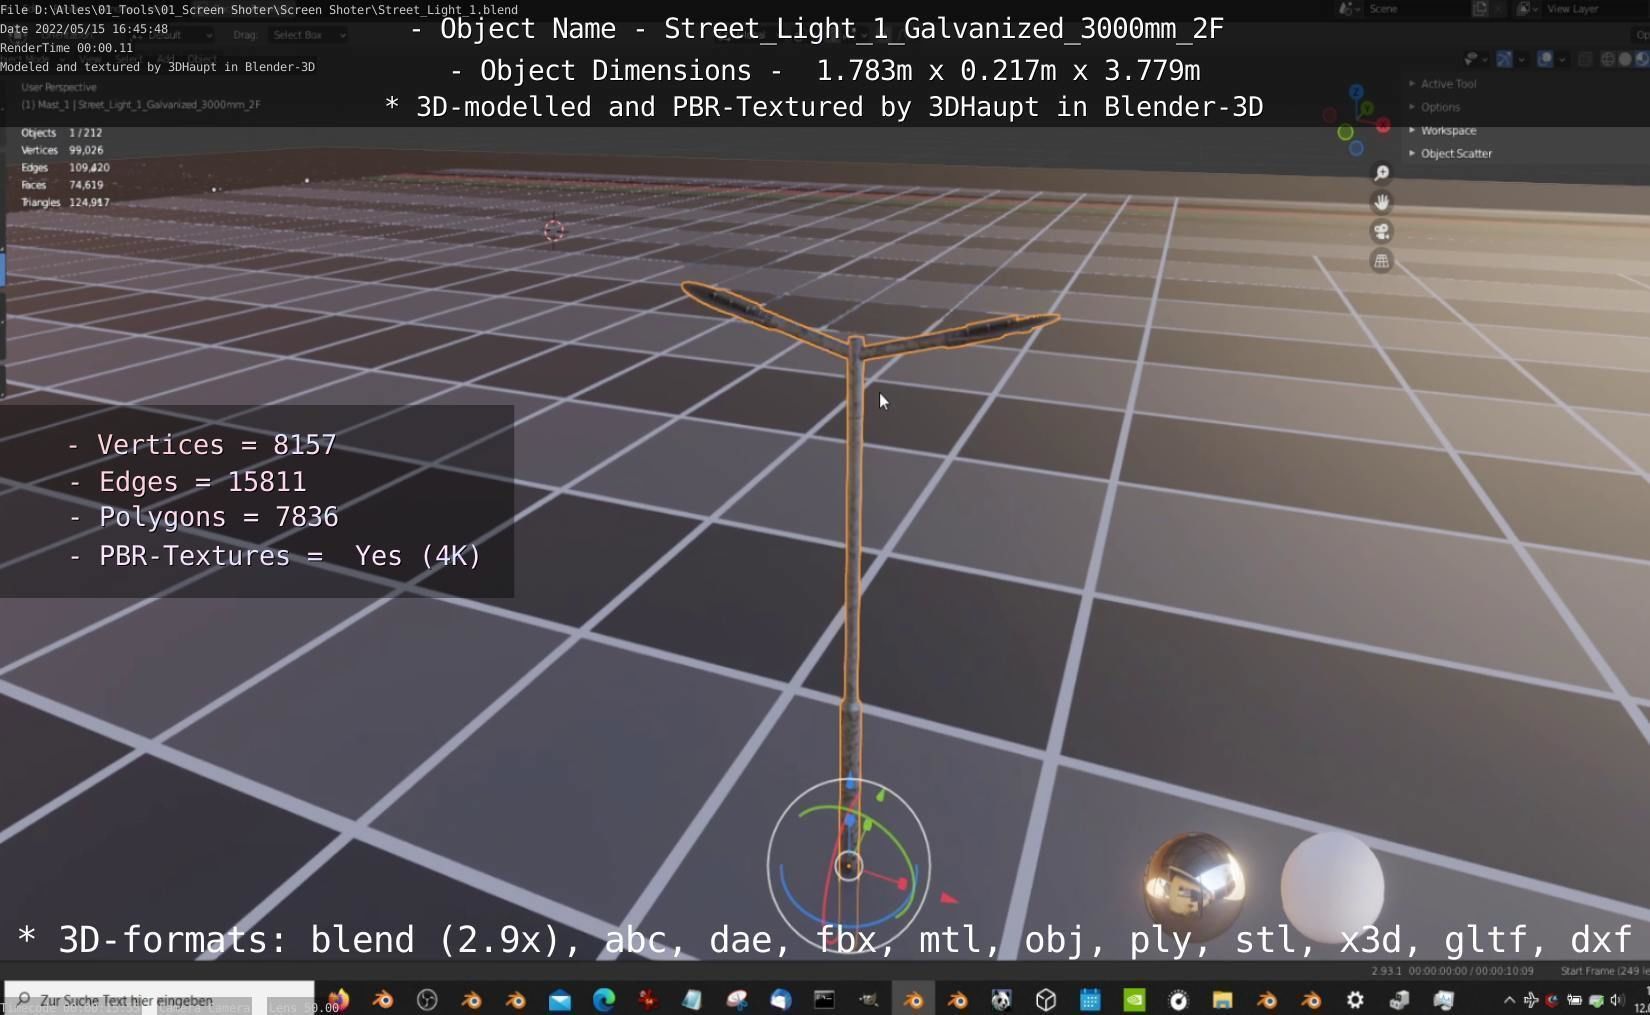Toggle the Show Overlays button

click(1545, 59)
